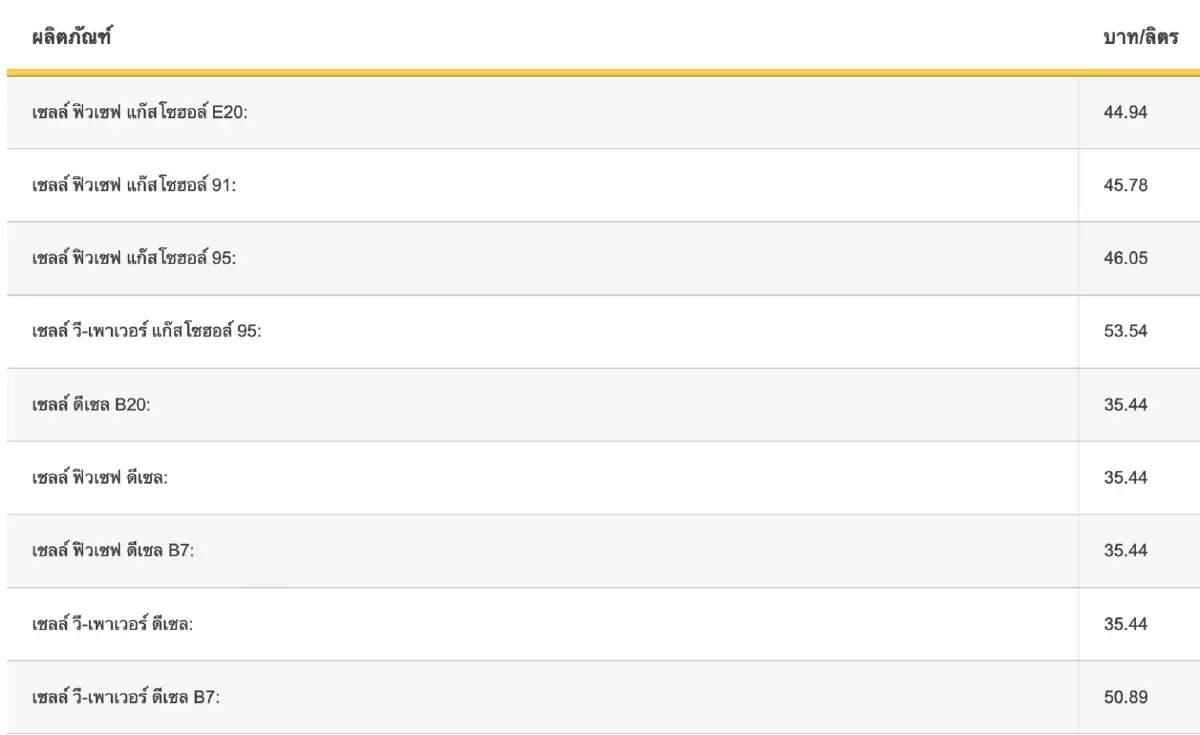The width and height of the screenshot is (1200, 735).
Task: Click the 44.94 price cell
Action: 1125,112
